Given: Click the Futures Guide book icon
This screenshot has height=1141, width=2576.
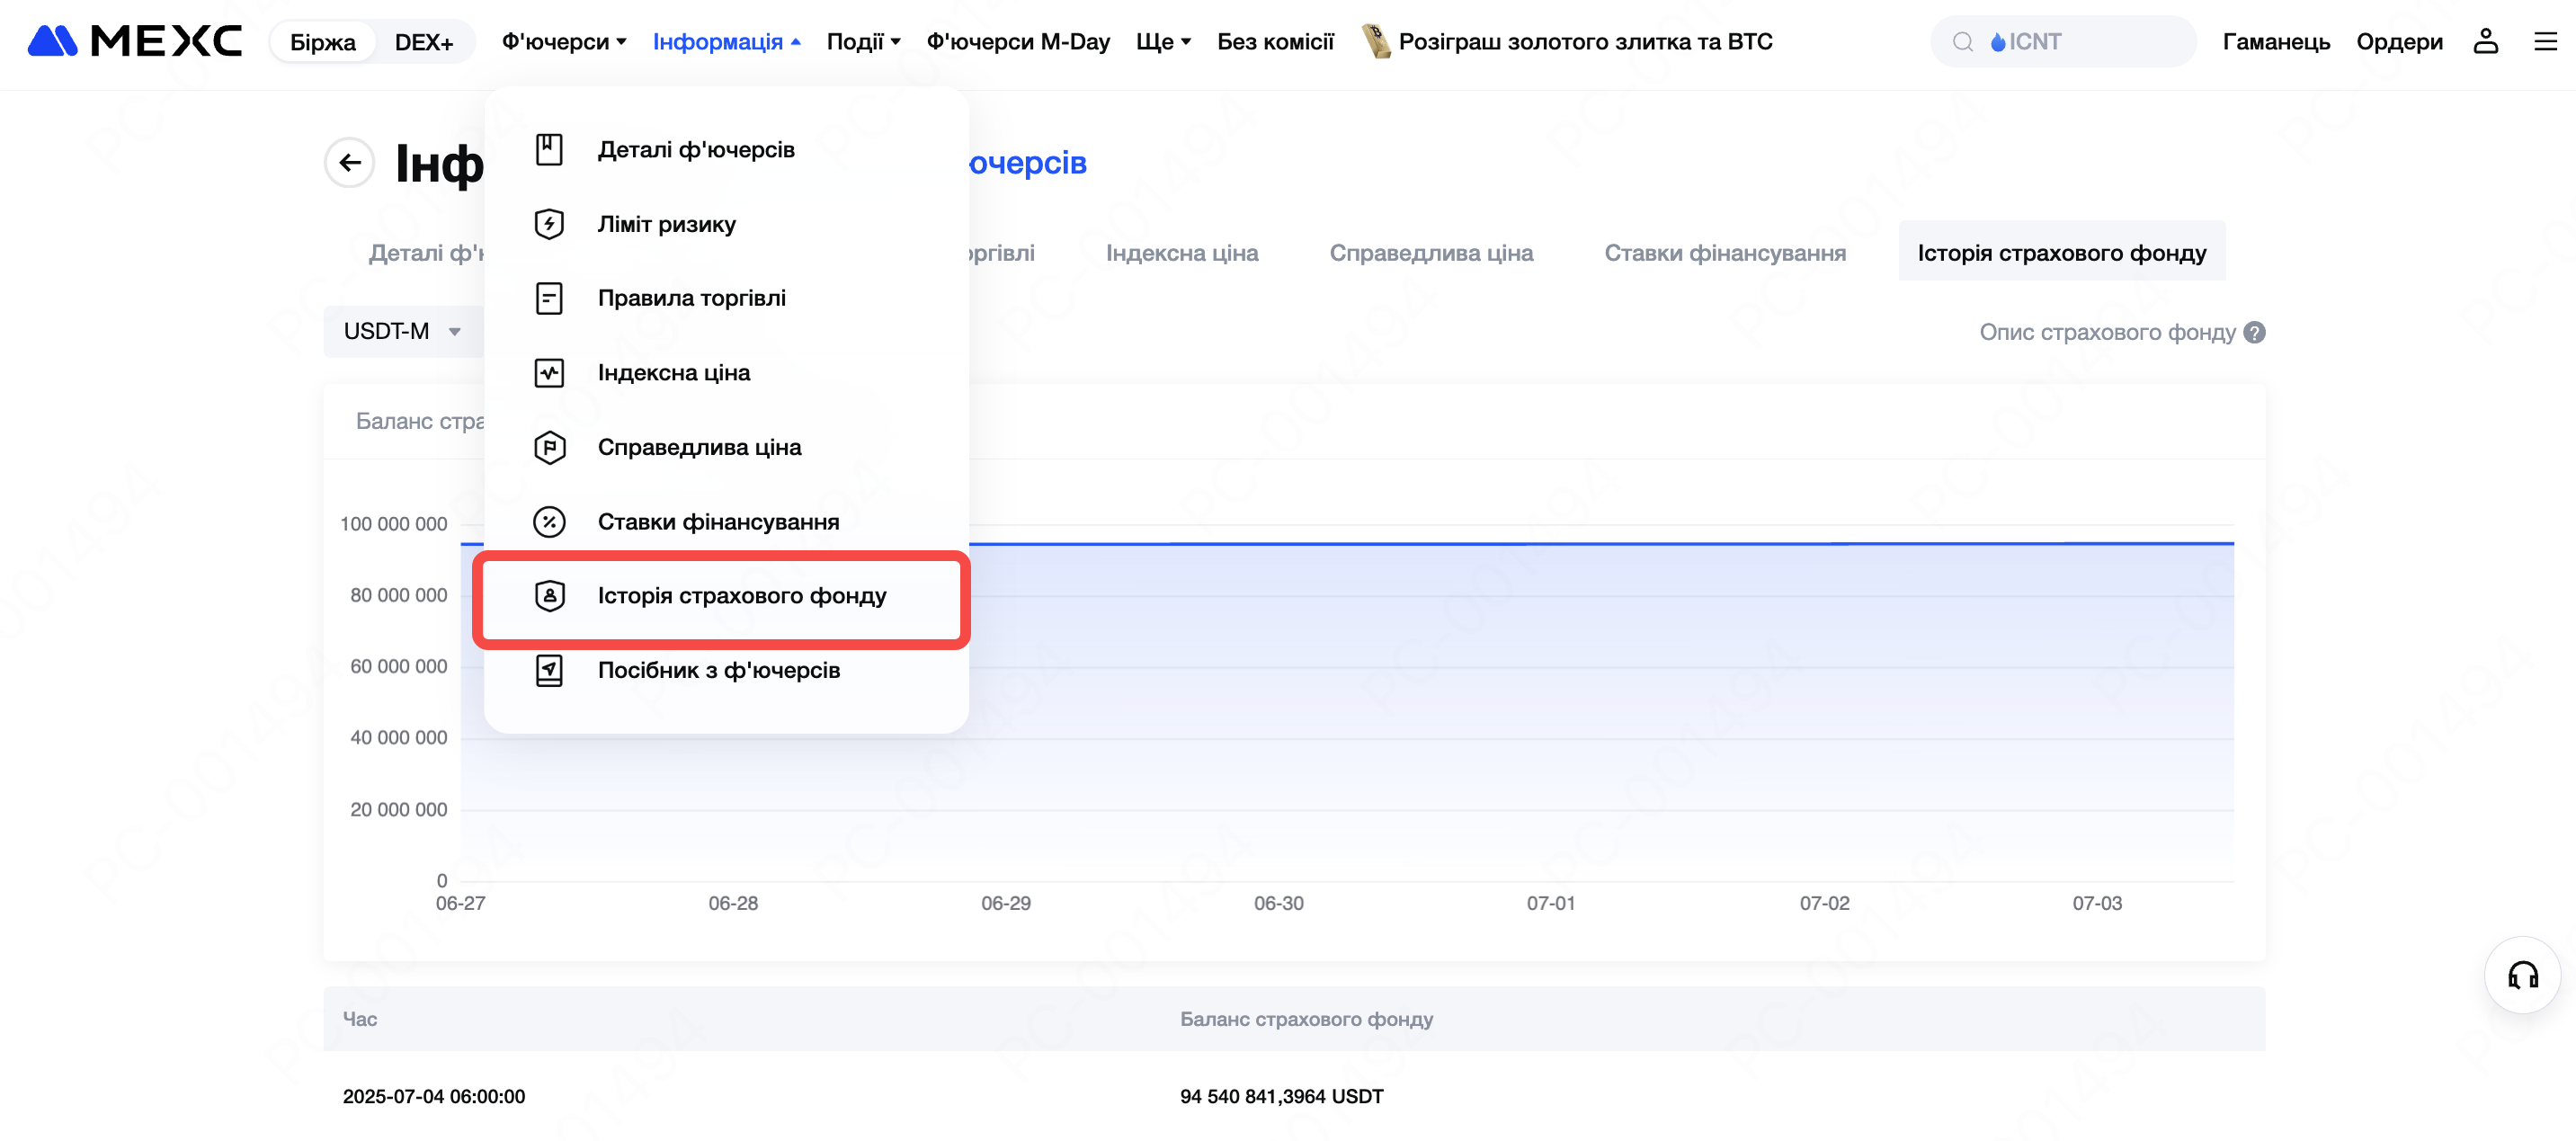Looking at the screenshot, I should [549, 670].
